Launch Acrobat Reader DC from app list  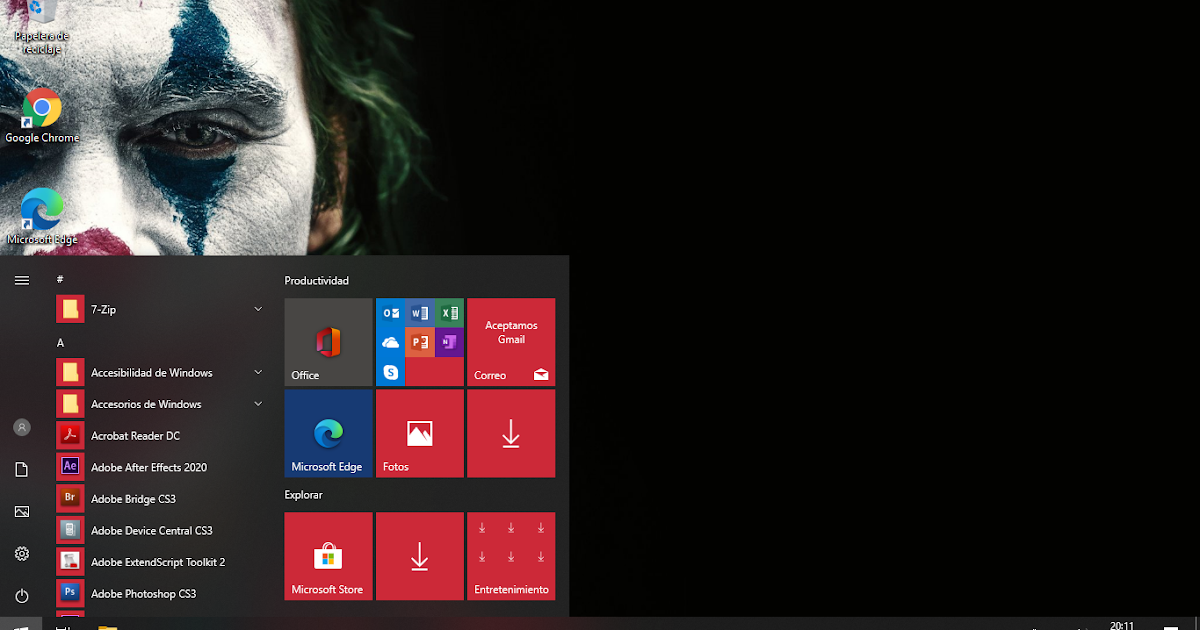(160, 436)
